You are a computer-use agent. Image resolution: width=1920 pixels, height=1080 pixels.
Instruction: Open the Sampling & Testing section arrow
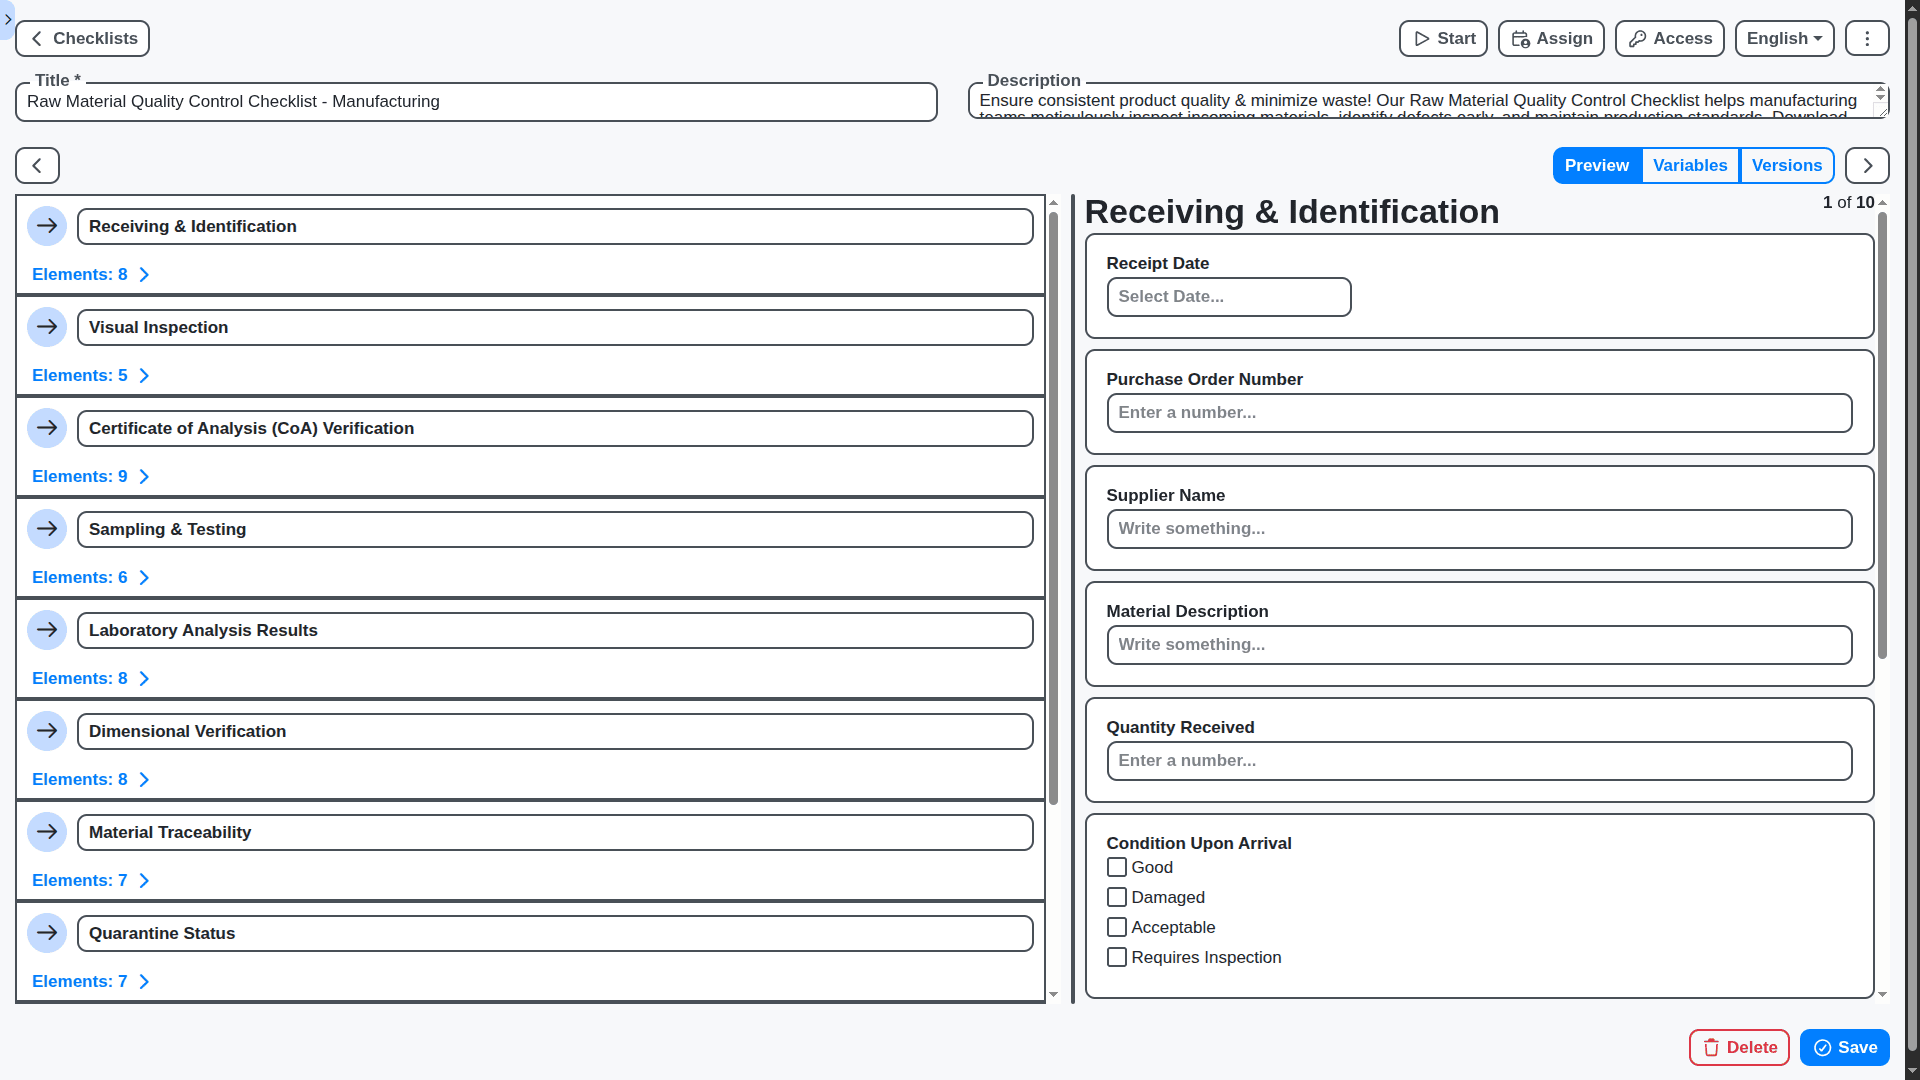point(47,529)
